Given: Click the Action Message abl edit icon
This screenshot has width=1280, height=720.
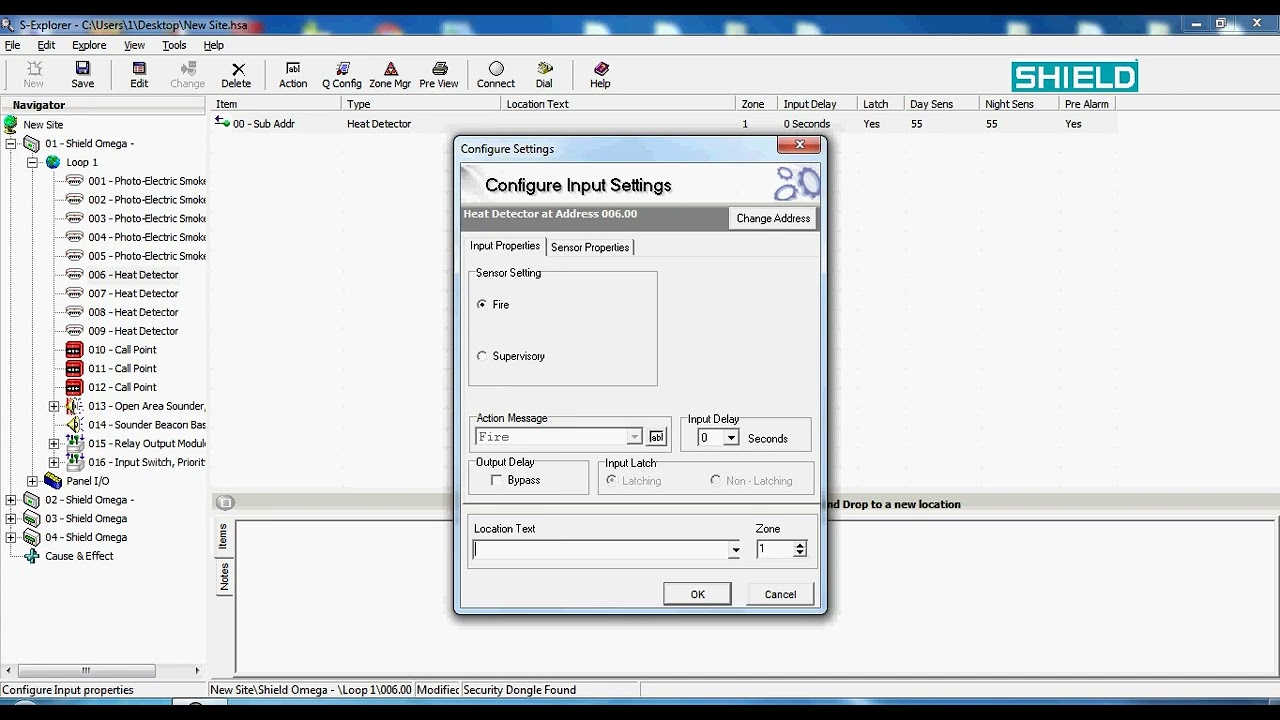Looking at the screenshot, I should coord(656,437).
